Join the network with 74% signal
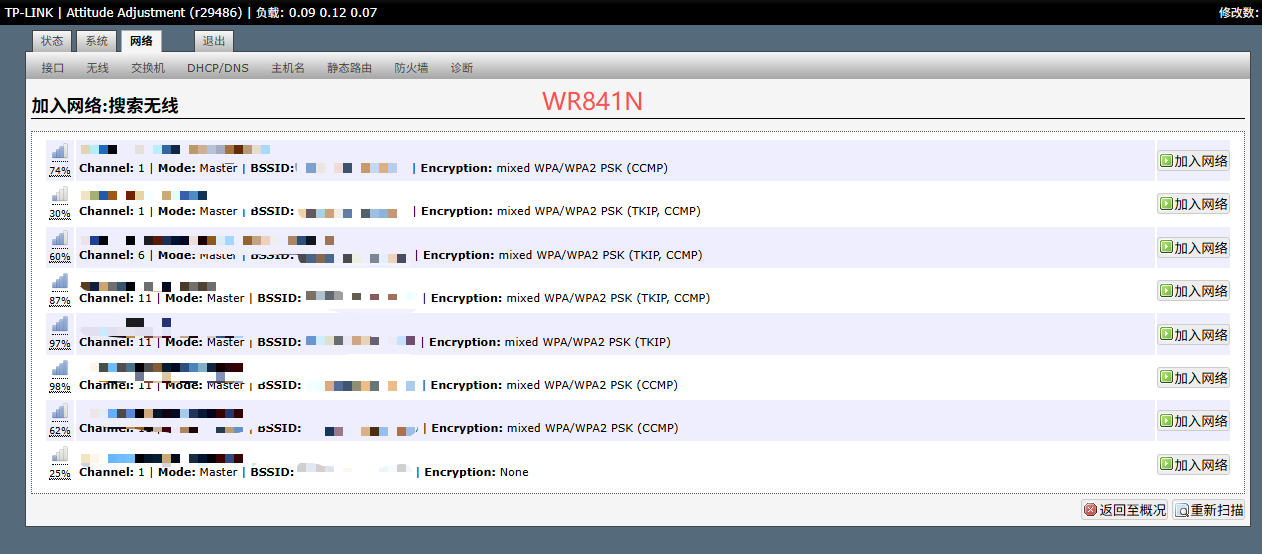 pos(1193,160)
